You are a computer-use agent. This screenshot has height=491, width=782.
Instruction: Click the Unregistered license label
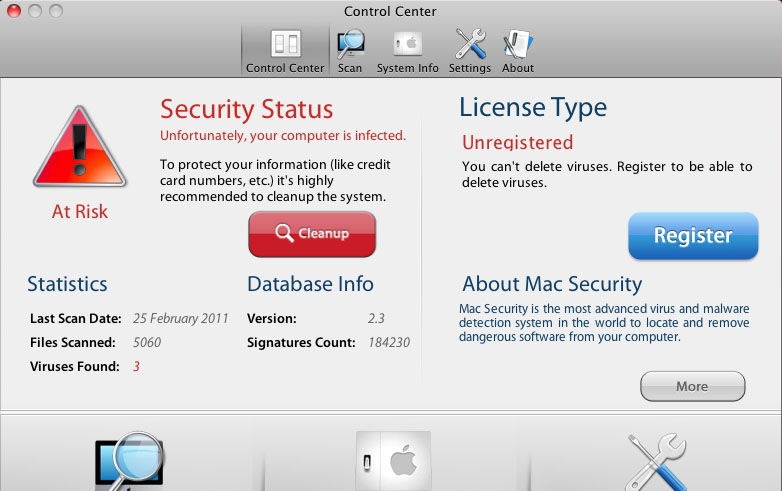pos(517,142)
